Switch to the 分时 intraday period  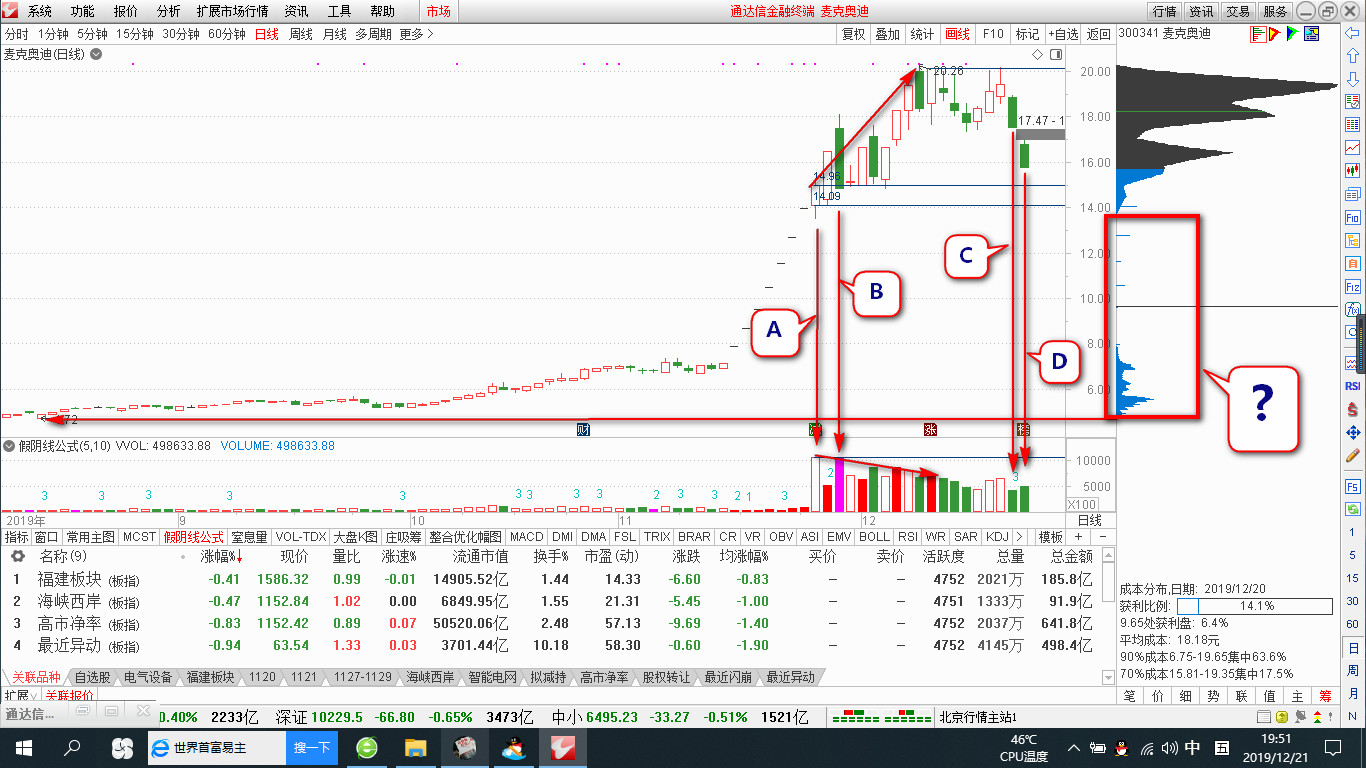click(x=16, y=34)
